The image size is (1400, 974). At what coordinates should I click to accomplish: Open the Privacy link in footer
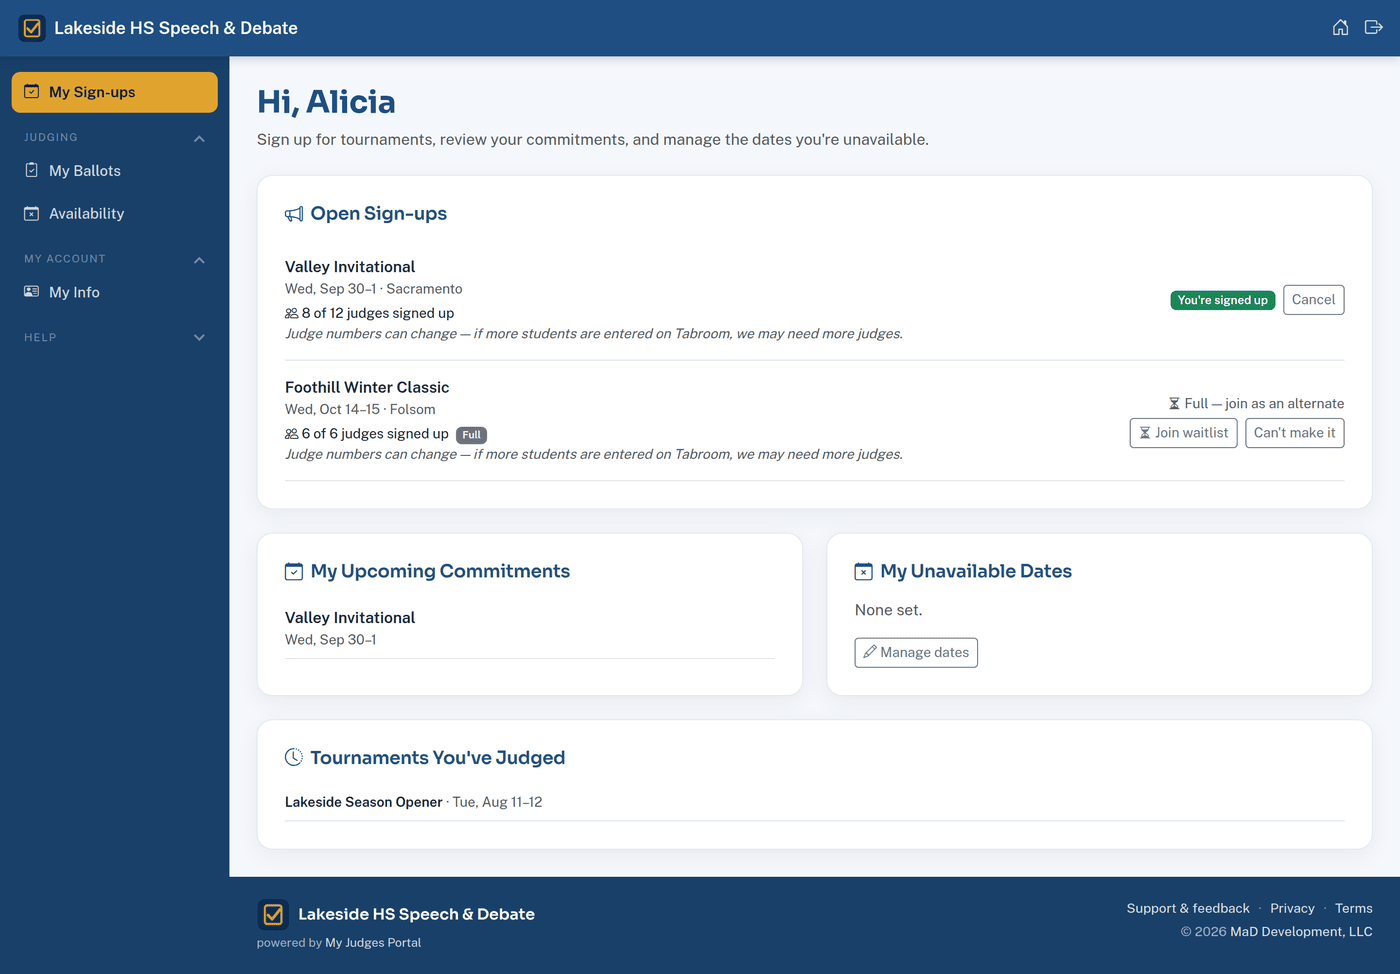click(1292, 908)
